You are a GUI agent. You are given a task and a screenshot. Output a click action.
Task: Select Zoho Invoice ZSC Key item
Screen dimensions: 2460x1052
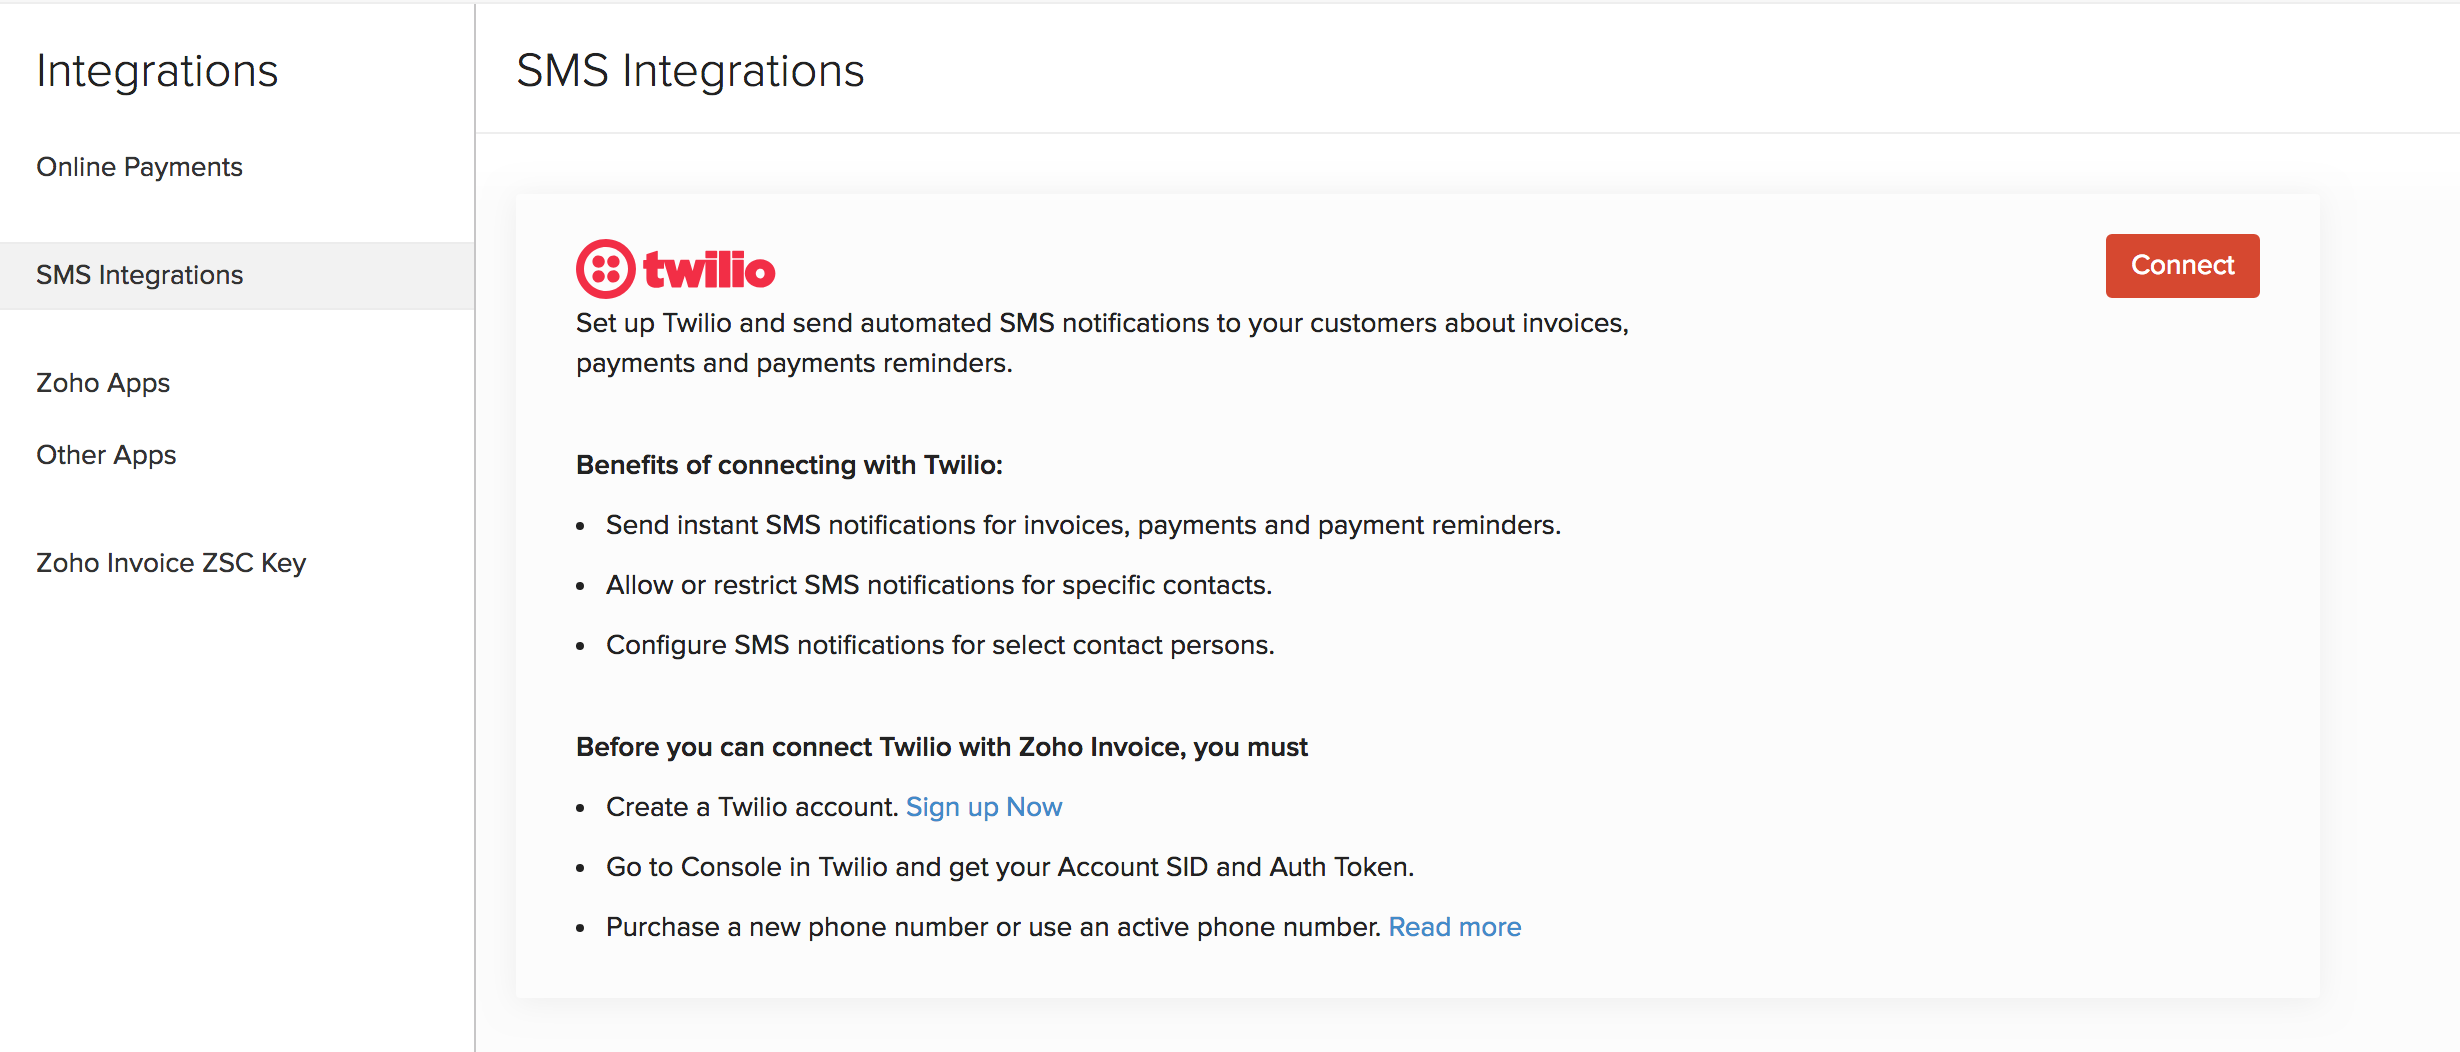coord(171,563)
